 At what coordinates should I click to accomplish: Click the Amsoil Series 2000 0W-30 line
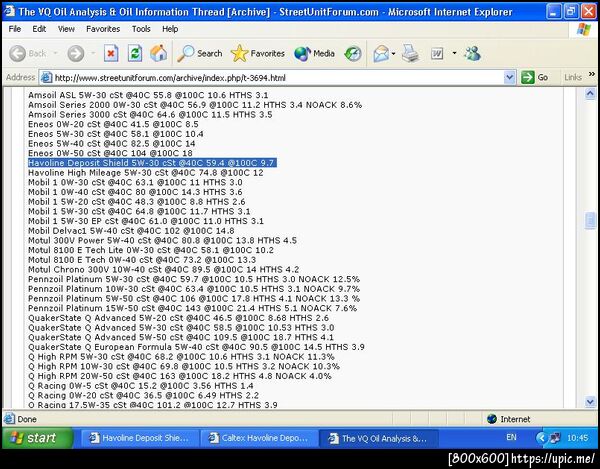tap(195, 105)
